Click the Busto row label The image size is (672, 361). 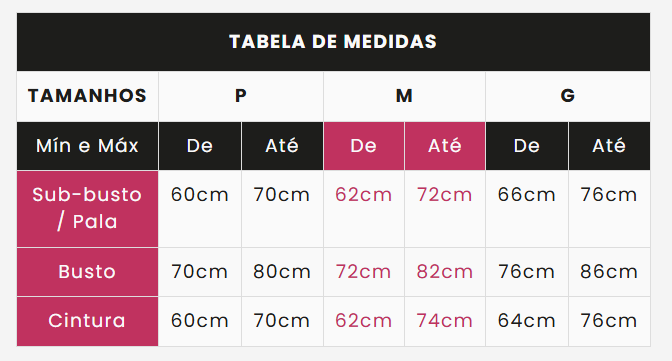(x=87, y=272)
